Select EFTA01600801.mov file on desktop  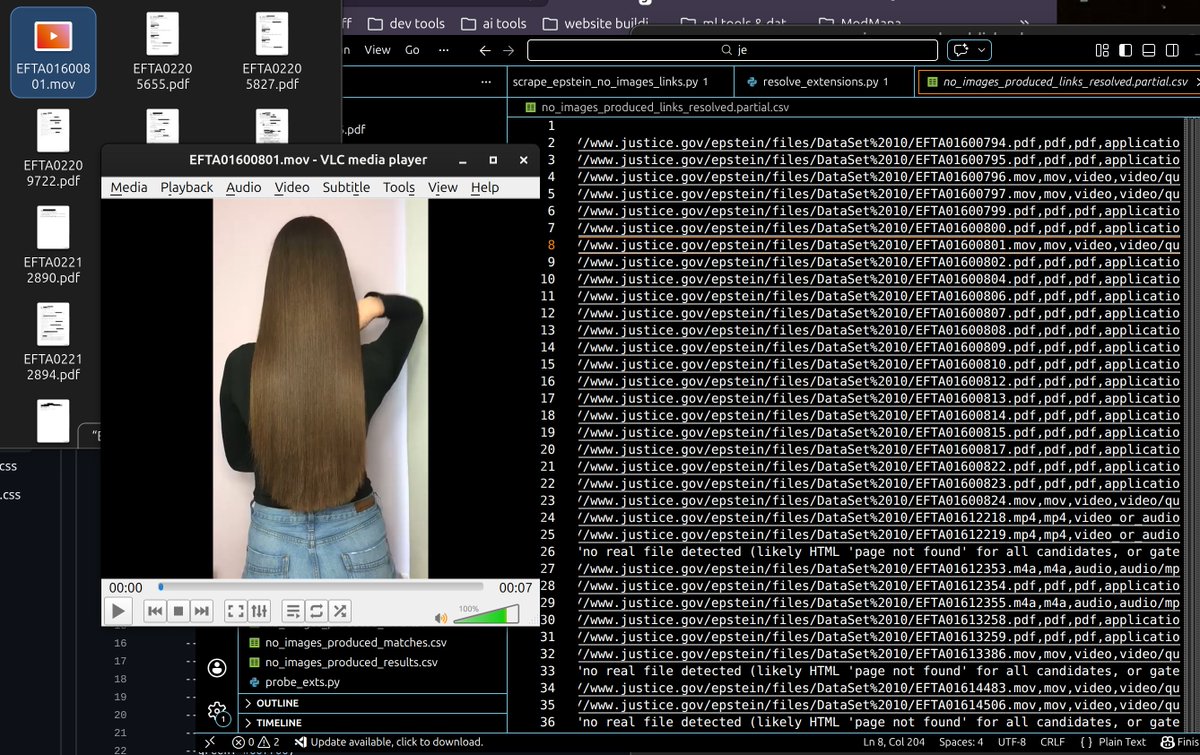pos(53,53)
